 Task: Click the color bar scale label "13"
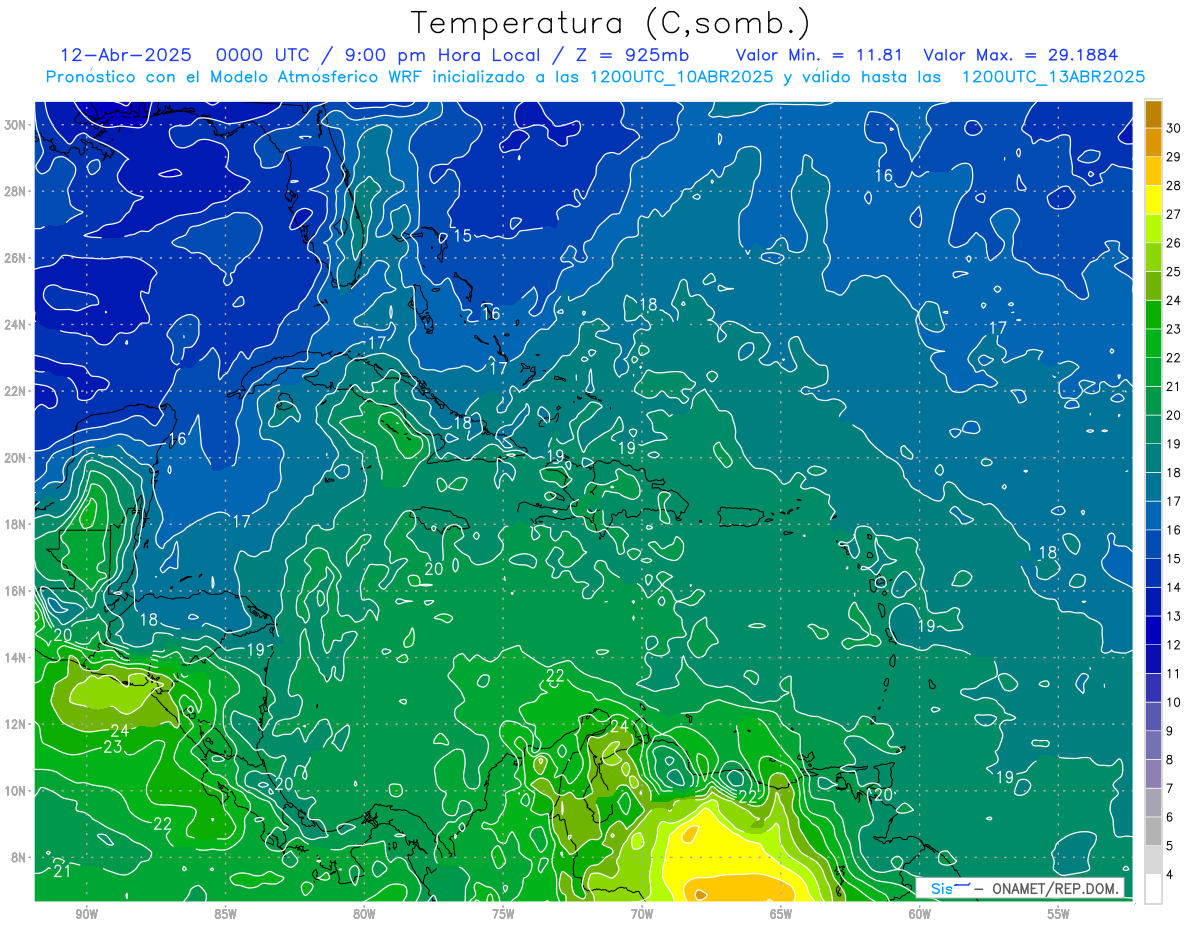1174,616
